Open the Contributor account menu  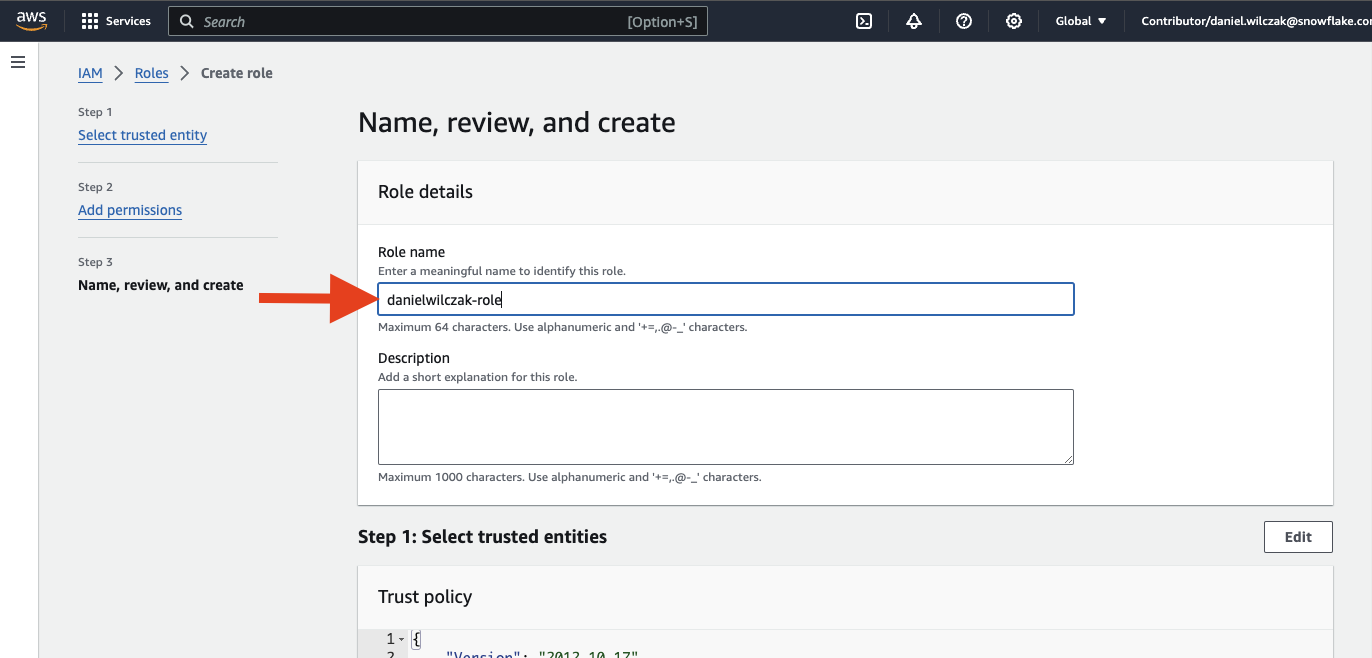point(1256,21)
